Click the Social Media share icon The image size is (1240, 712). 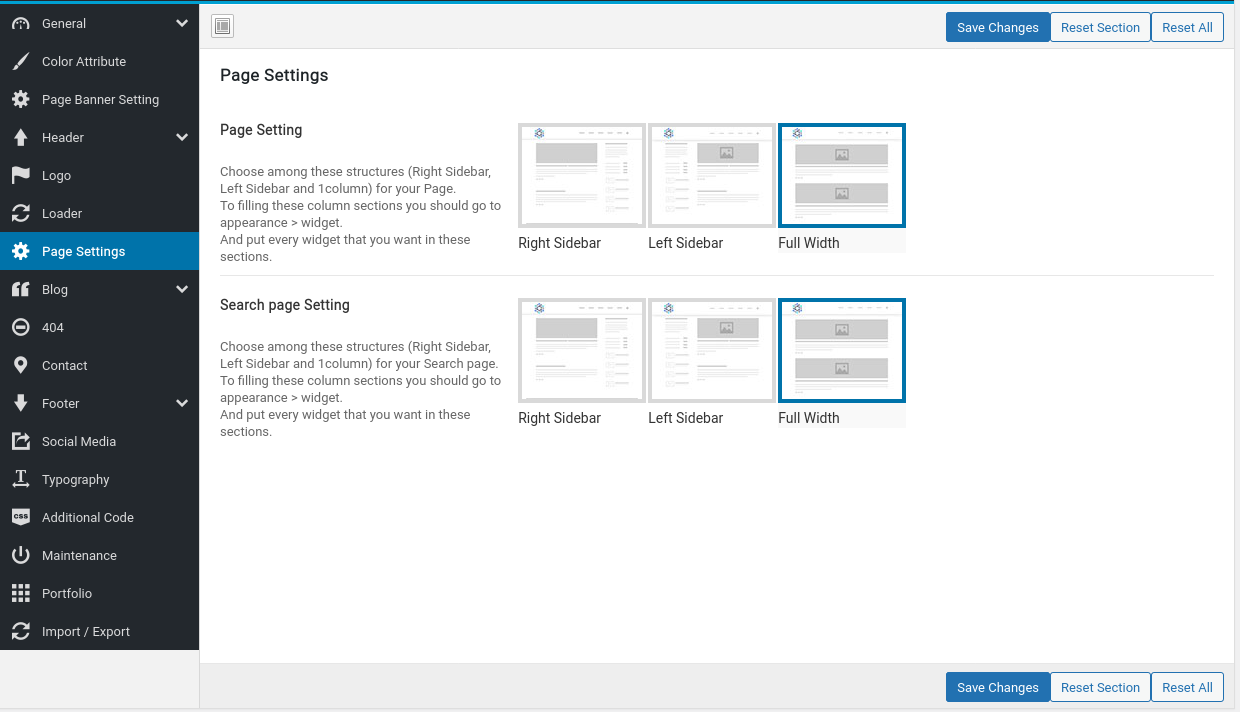pos(20,441)
